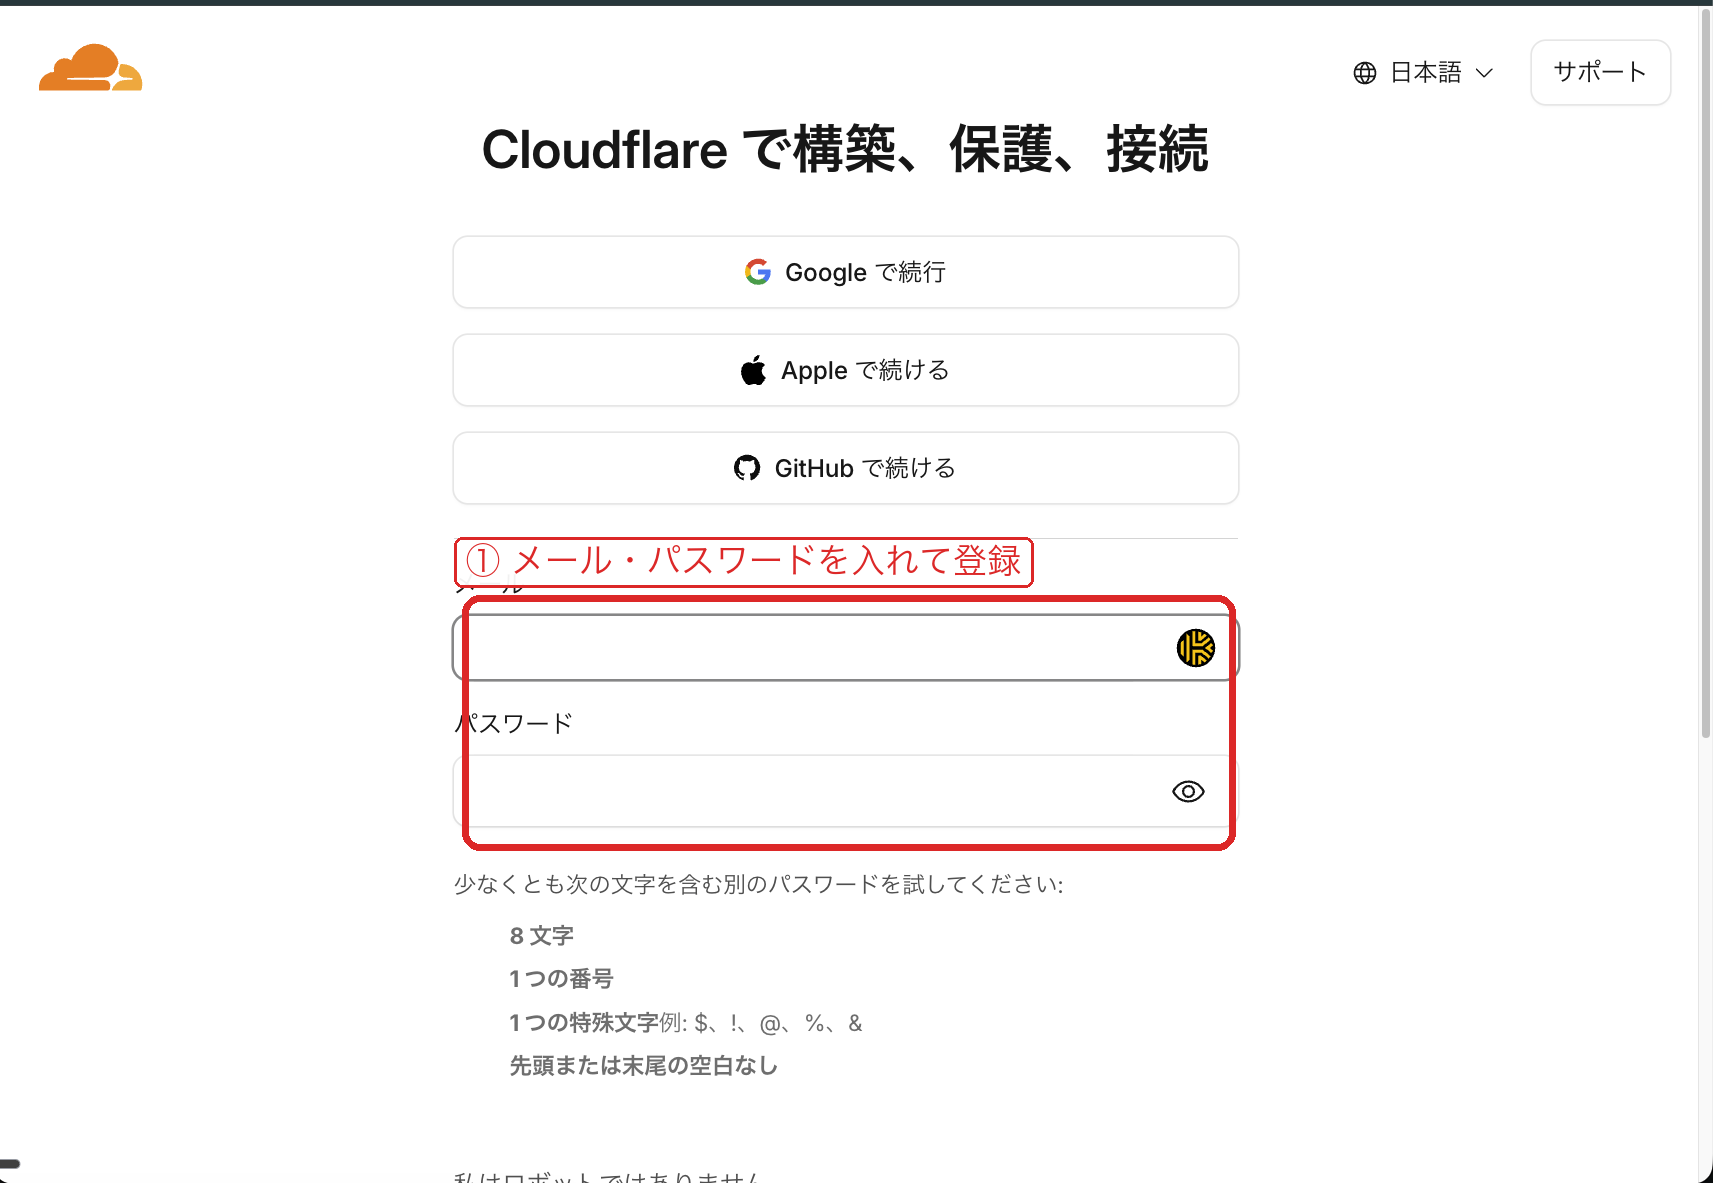Click password hint text 少なくとも次の文字を含む

[758, 884]
